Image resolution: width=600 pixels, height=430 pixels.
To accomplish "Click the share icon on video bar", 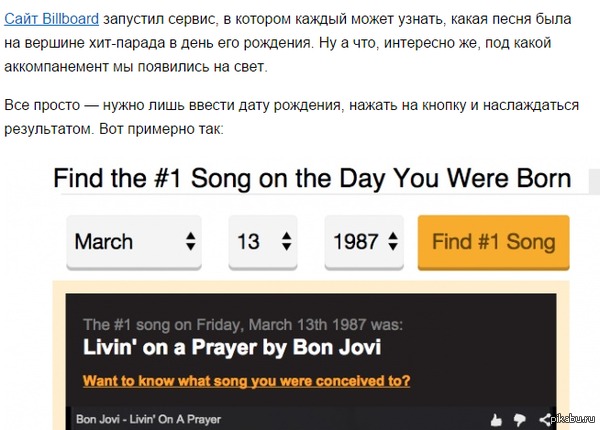I will click(x=545, y=419).
